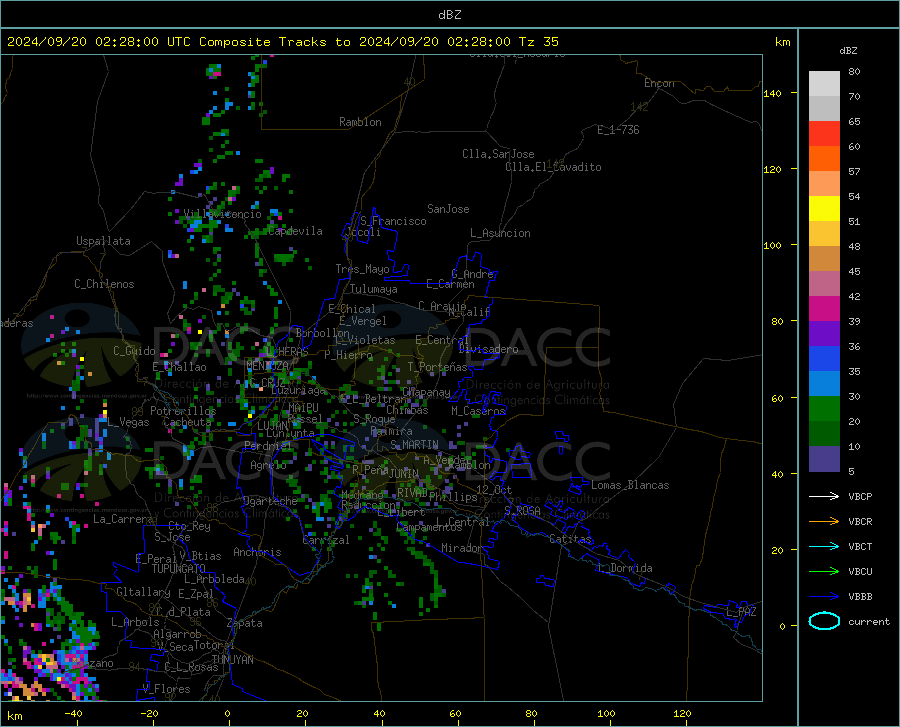Click the Catitas label
The image size is (900, 727).
(x=570, y=539)
